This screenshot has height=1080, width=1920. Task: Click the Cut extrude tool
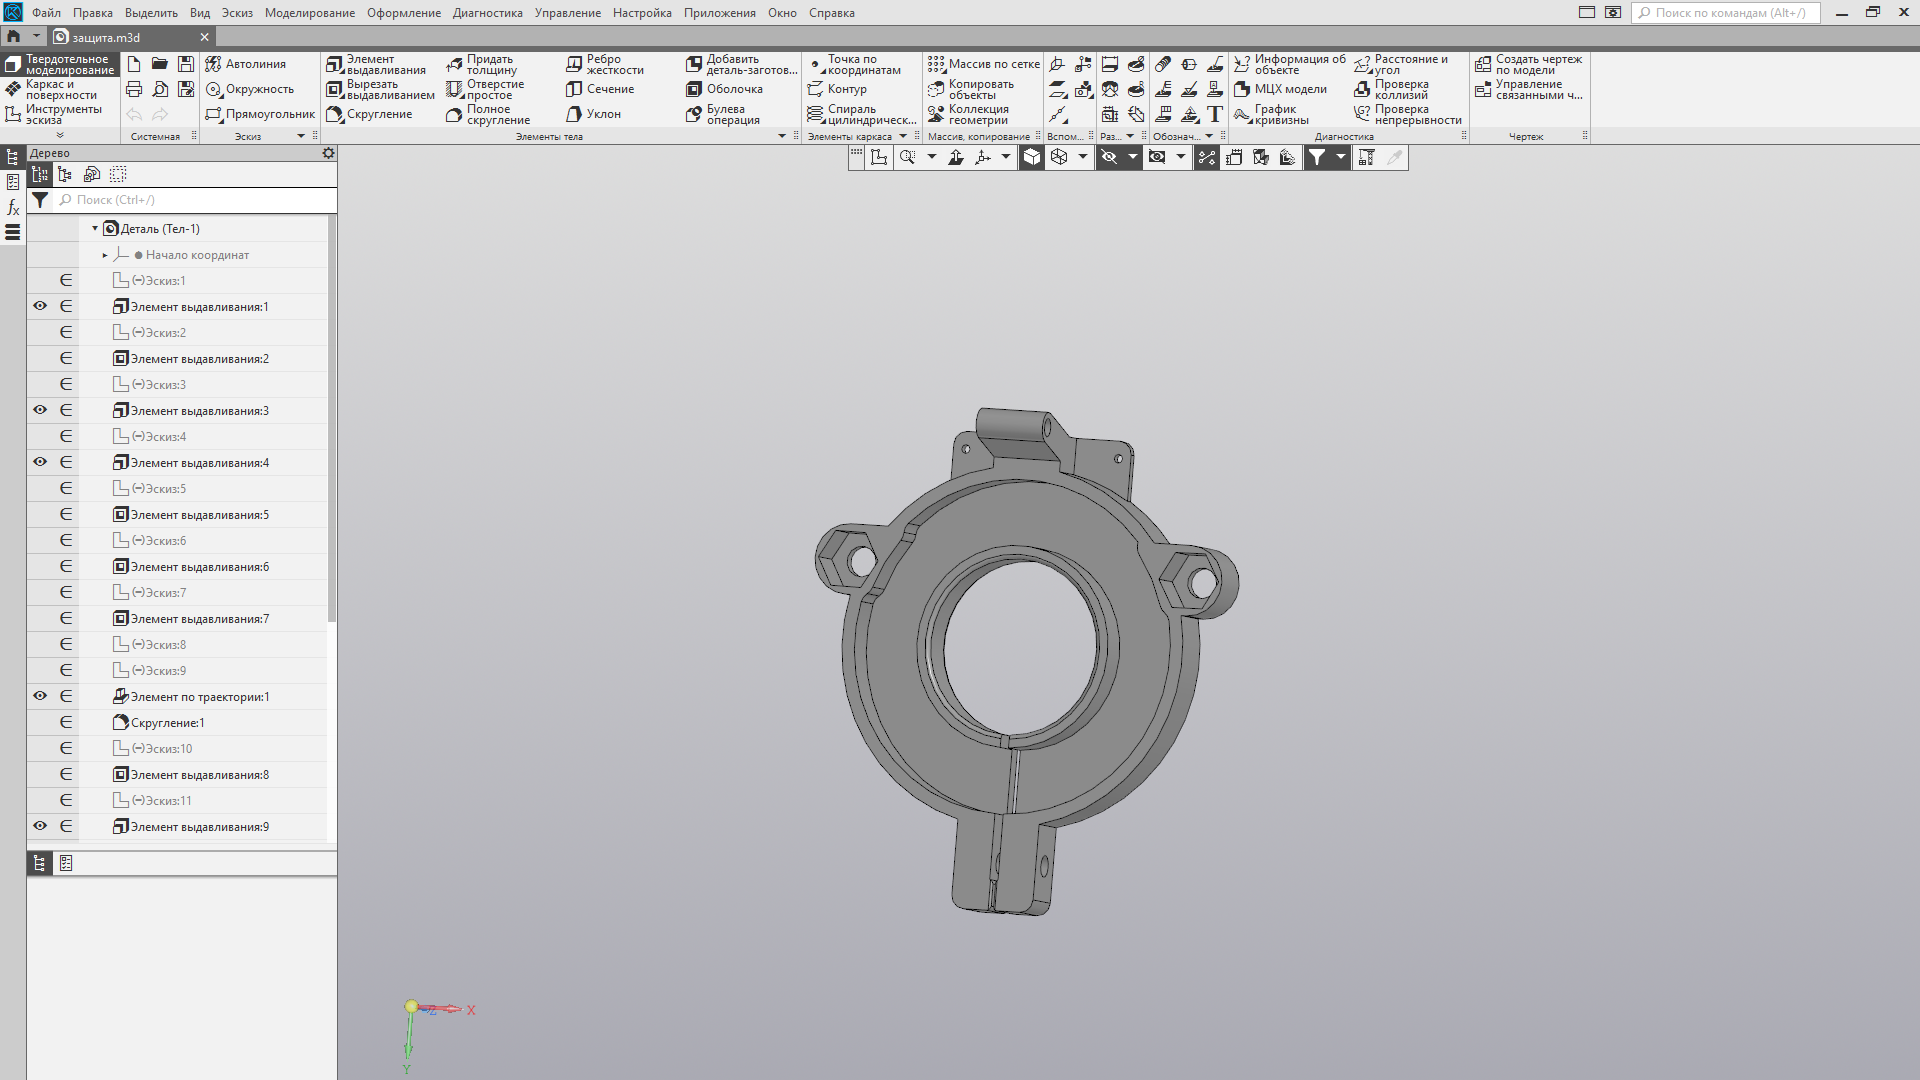click(380, 90)
